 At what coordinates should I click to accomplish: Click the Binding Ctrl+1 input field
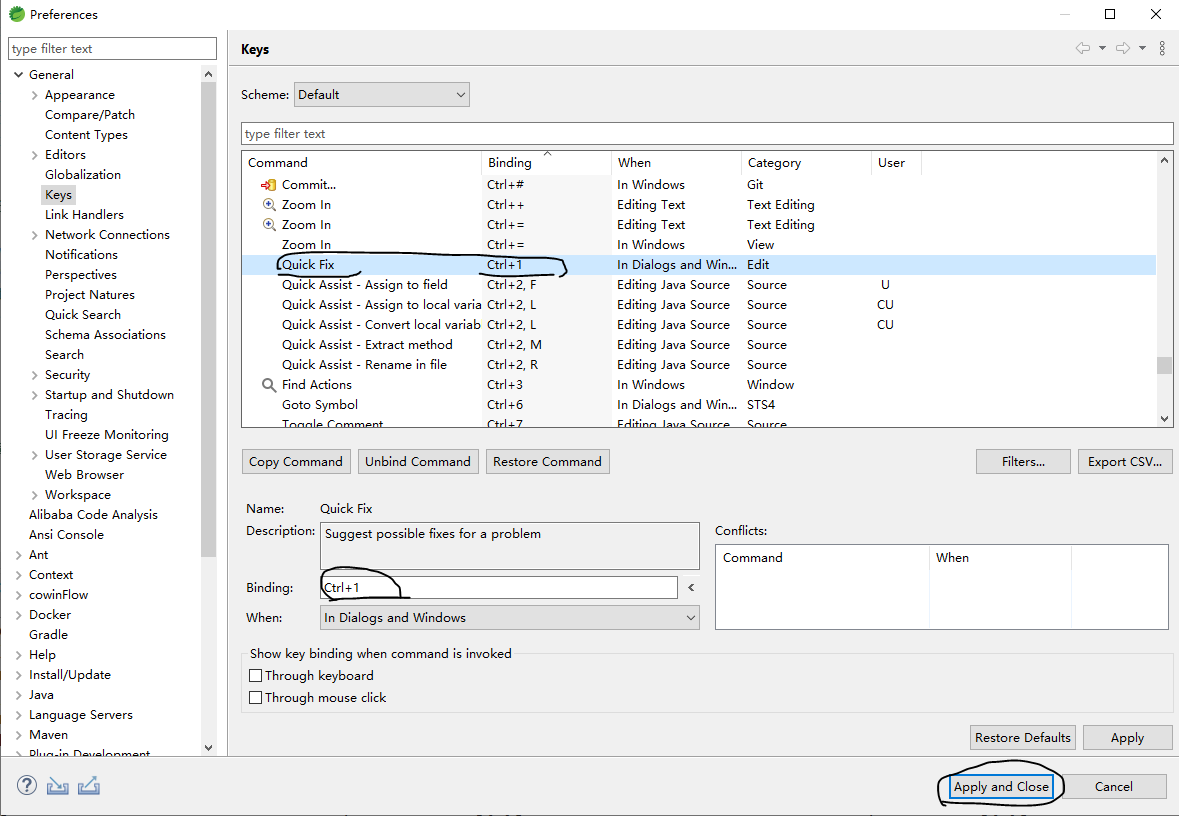(499, 587)
